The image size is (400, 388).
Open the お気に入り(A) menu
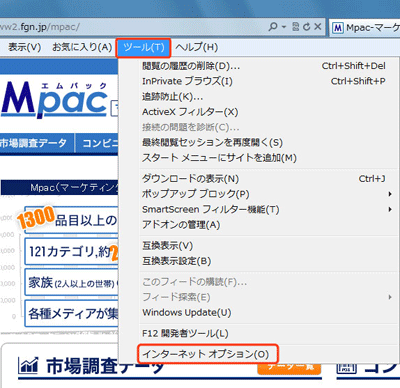click(82, 47)
